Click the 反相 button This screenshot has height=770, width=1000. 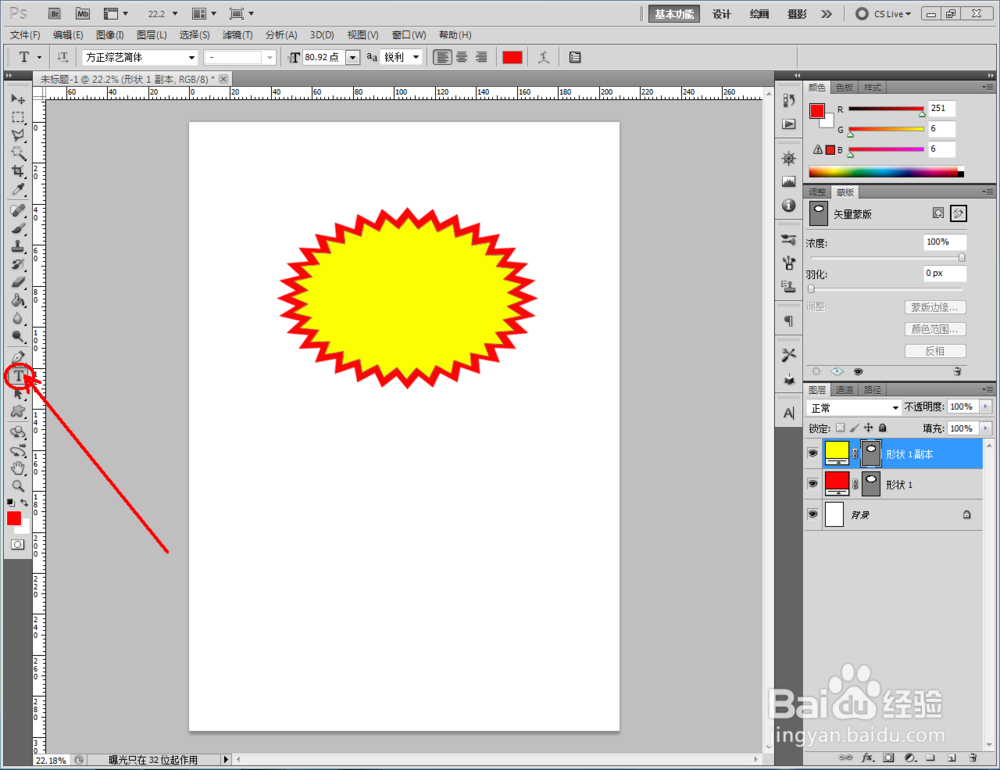[x=935, y=351]
